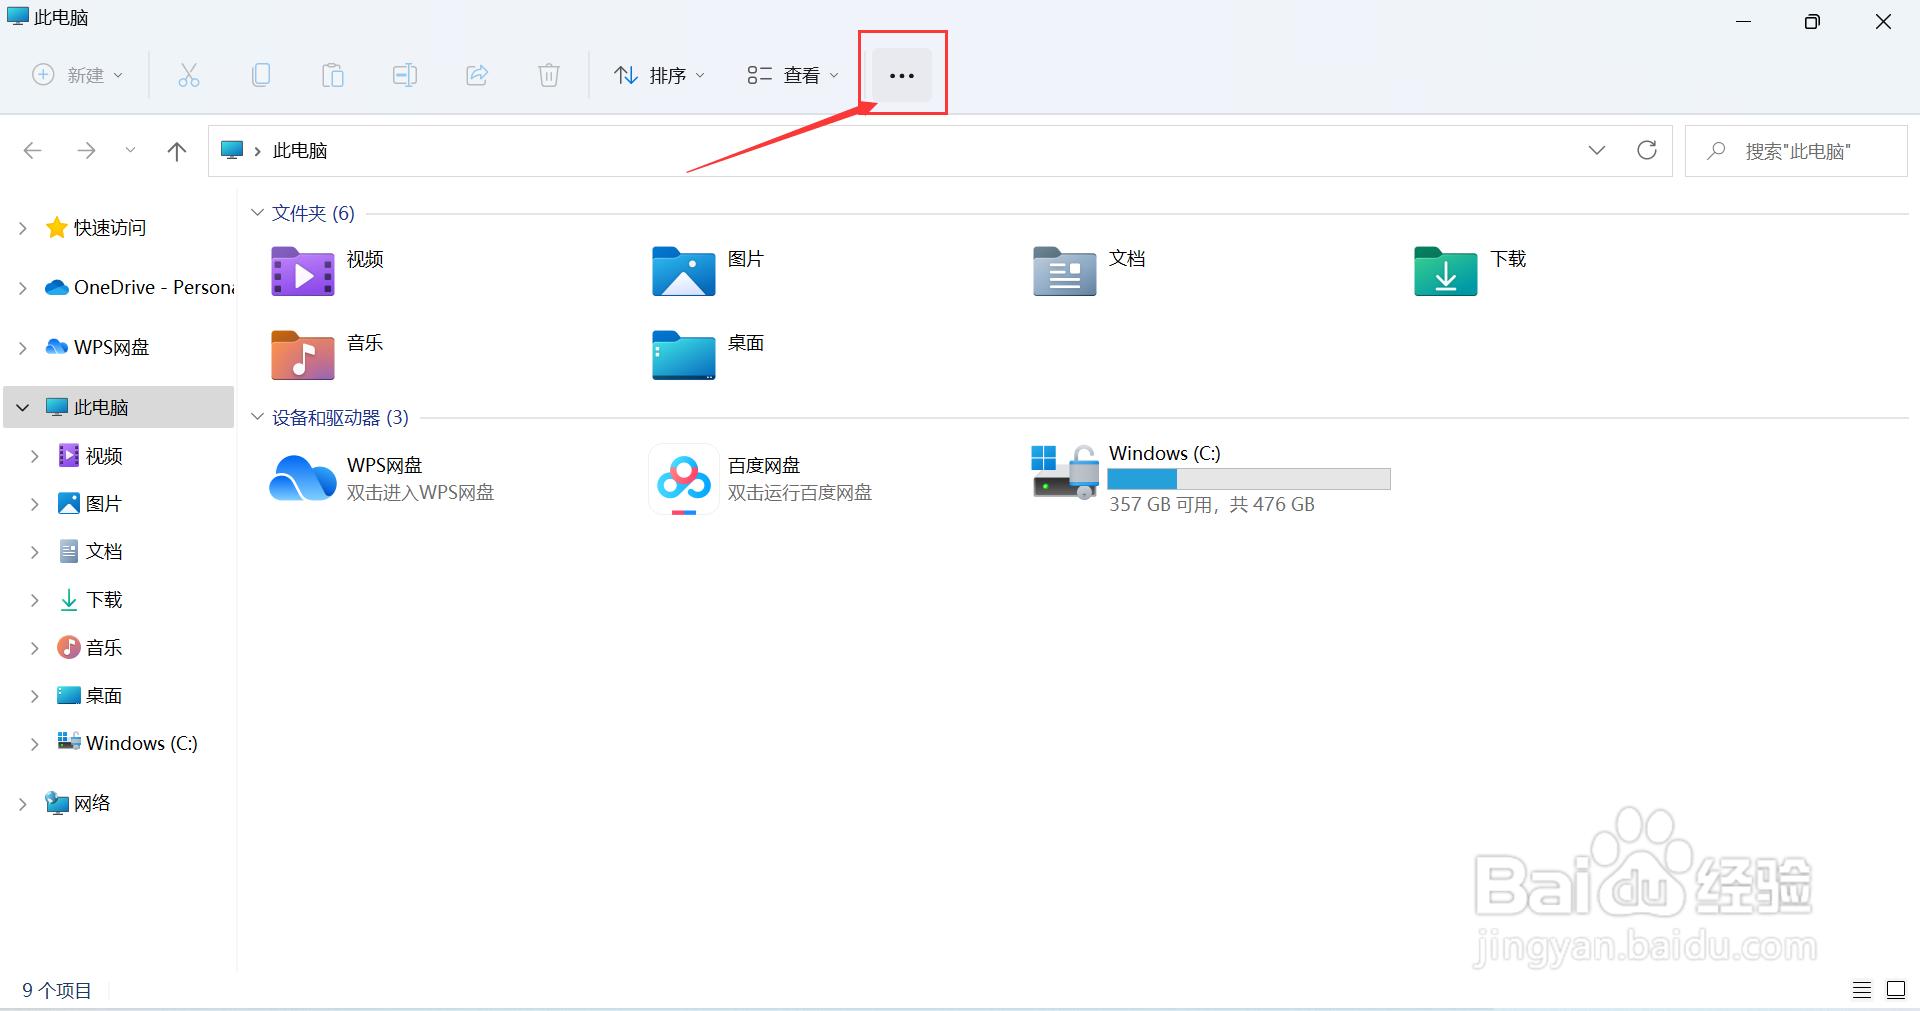The height and width of the screenshot is (1011, 1920).
Task: Open the 音乐 folder in main pane
Action: point(303,355)
